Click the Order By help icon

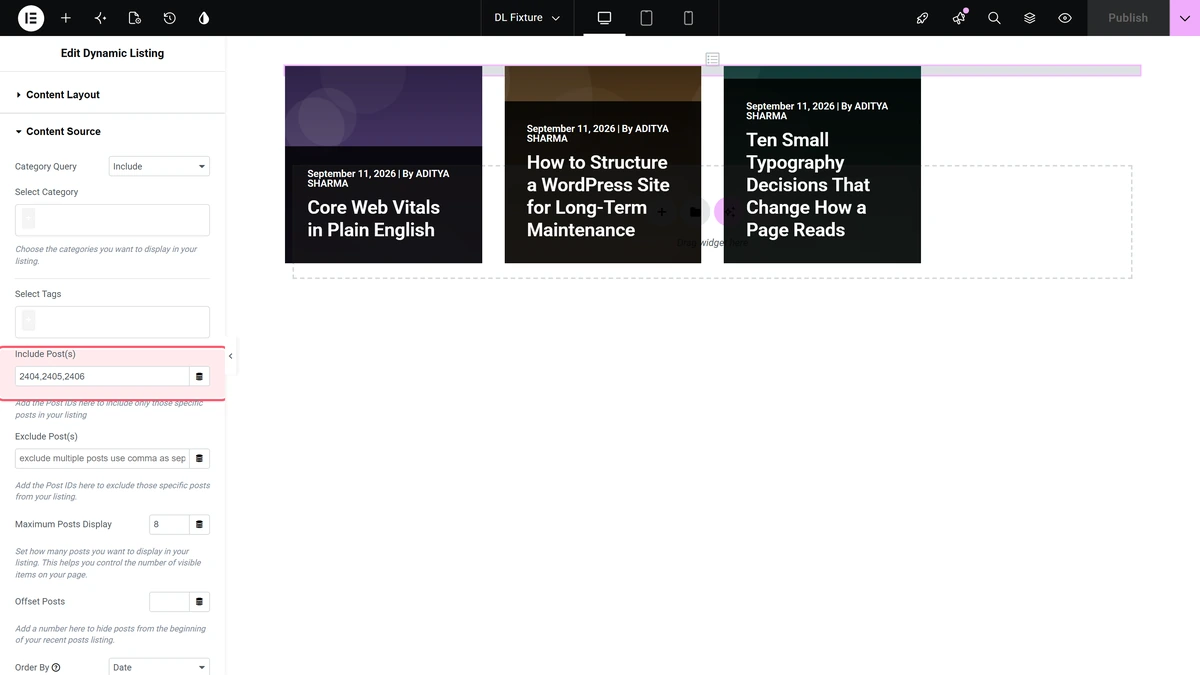tap(56, 667)
